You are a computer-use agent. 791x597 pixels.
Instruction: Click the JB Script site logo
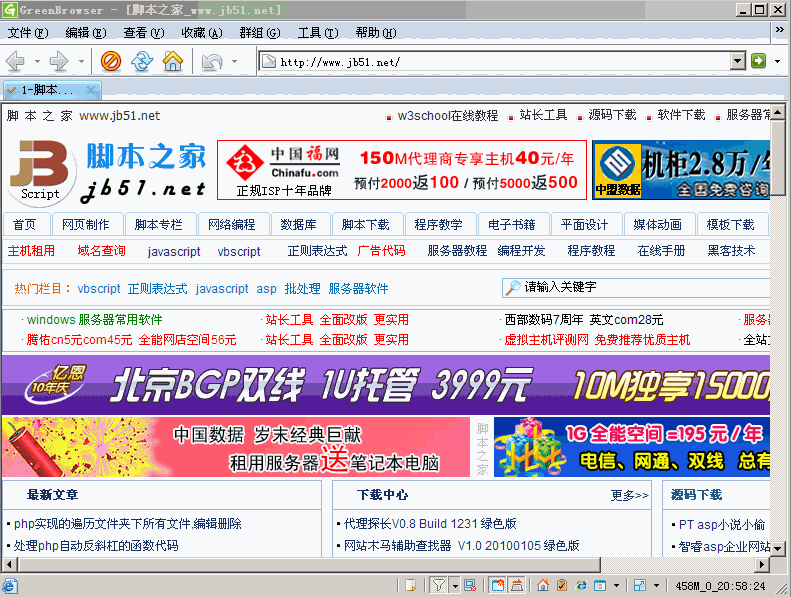tap(42, 173)
